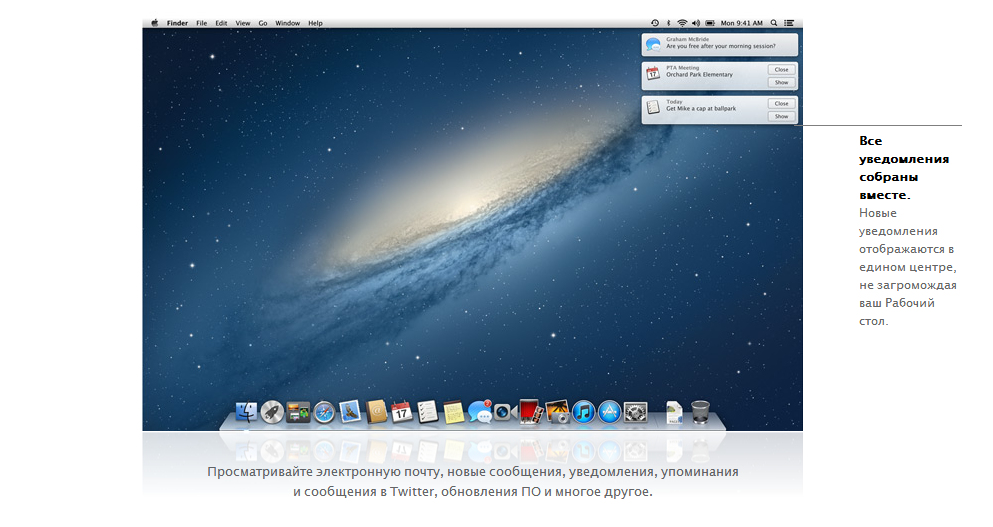Open the Notification Center list icon
The height and width of the screenshot is (527, 993).
coord(789,23)
